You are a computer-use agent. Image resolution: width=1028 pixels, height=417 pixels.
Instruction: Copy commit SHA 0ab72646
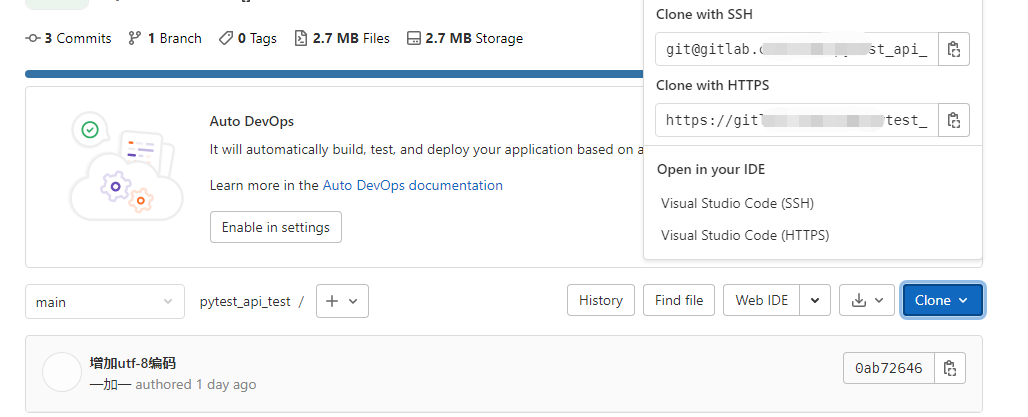(x=950, y=368)
